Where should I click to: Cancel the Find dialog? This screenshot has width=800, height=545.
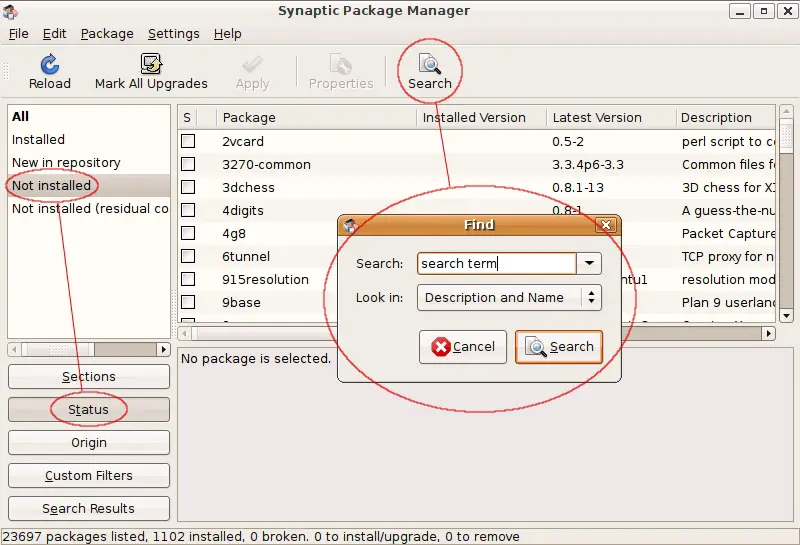(463, 347)
